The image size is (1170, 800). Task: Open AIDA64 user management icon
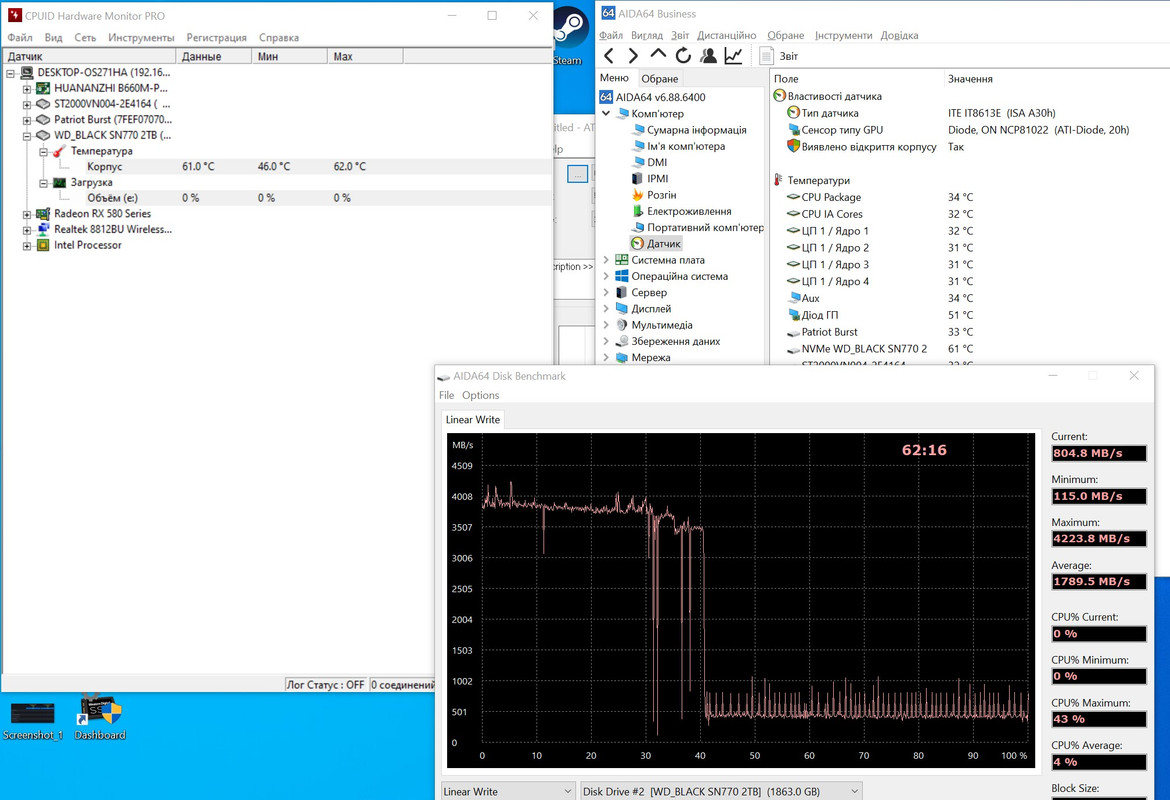(708, 56)
